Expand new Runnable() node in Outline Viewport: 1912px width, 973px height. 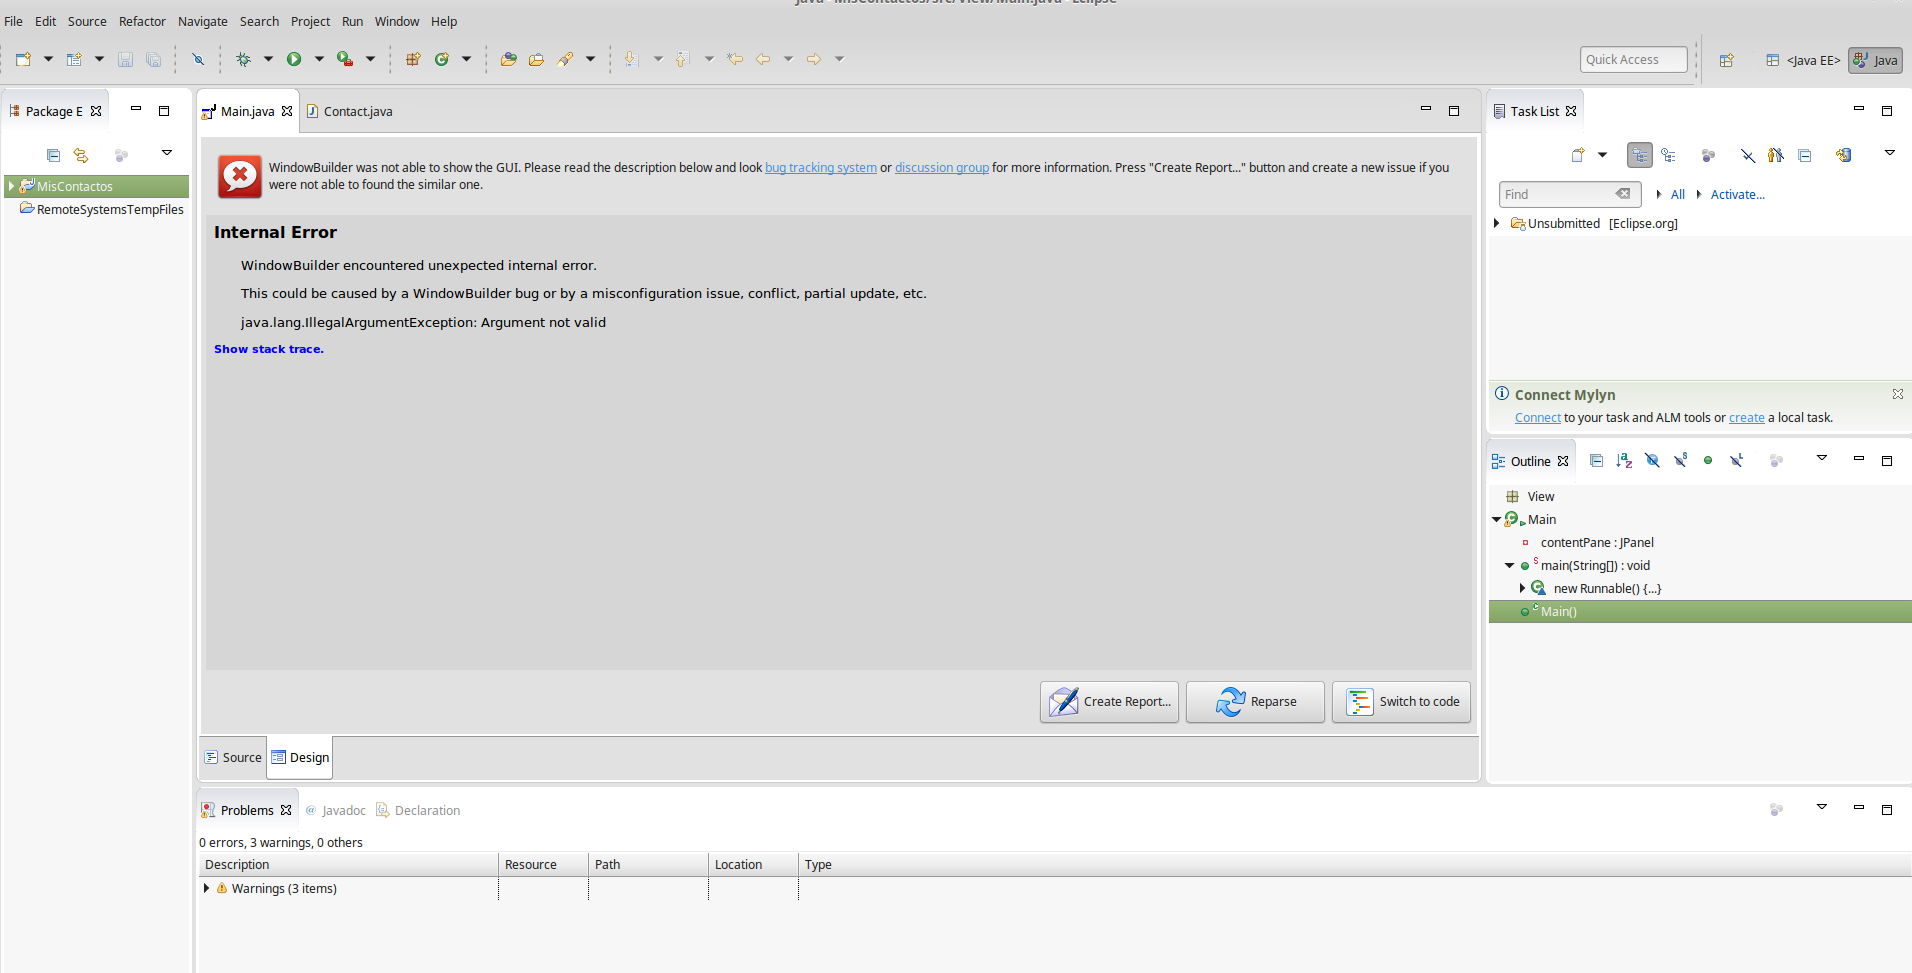click(x=1522, y=588)
